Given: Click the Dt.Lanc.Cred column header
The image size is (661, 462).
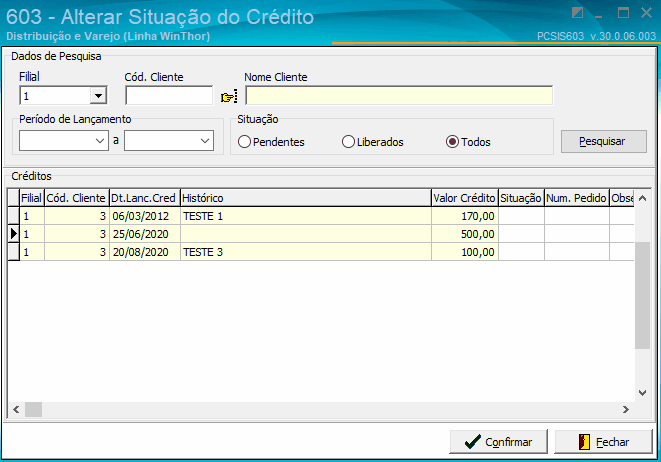Looking at the screenshot, I should [145, 198].
